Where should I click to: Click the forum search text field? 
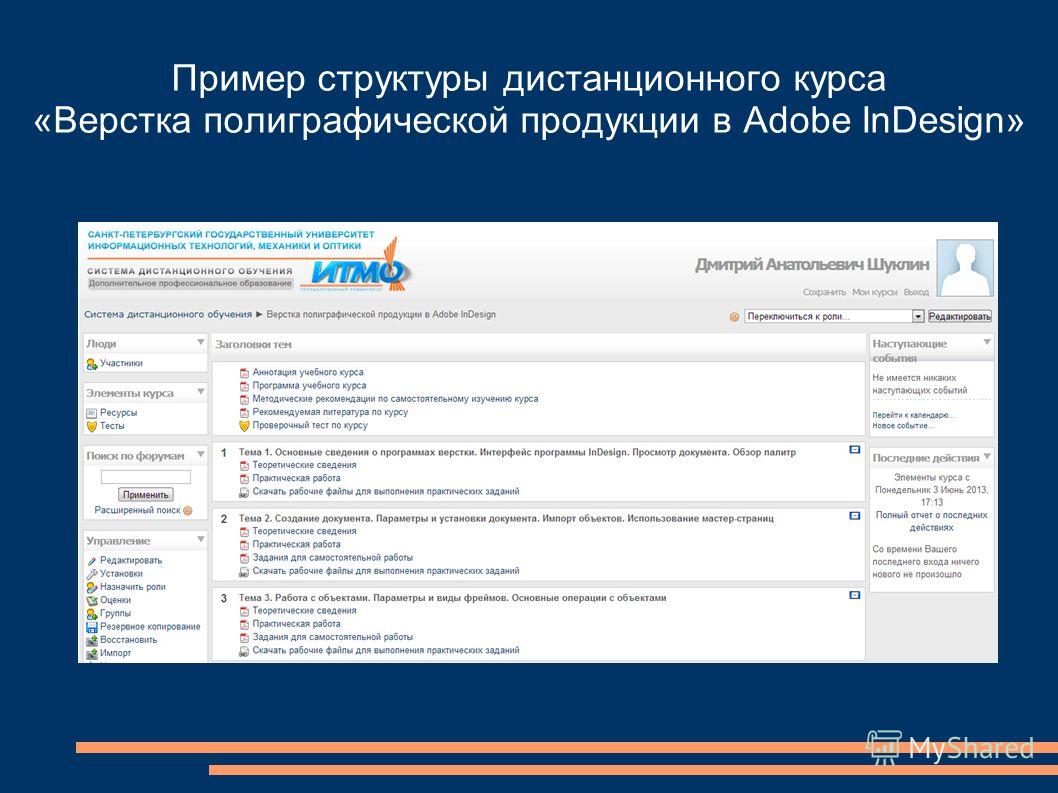(x=146, y=477)
